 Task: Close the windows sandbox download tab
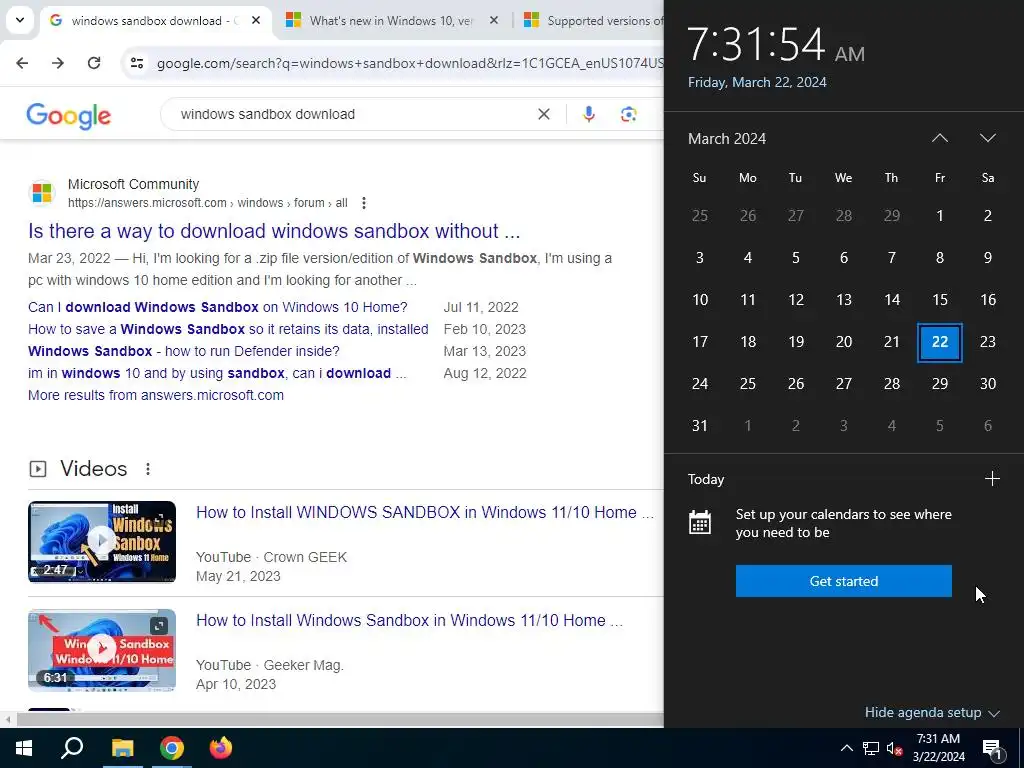point(256,20)
